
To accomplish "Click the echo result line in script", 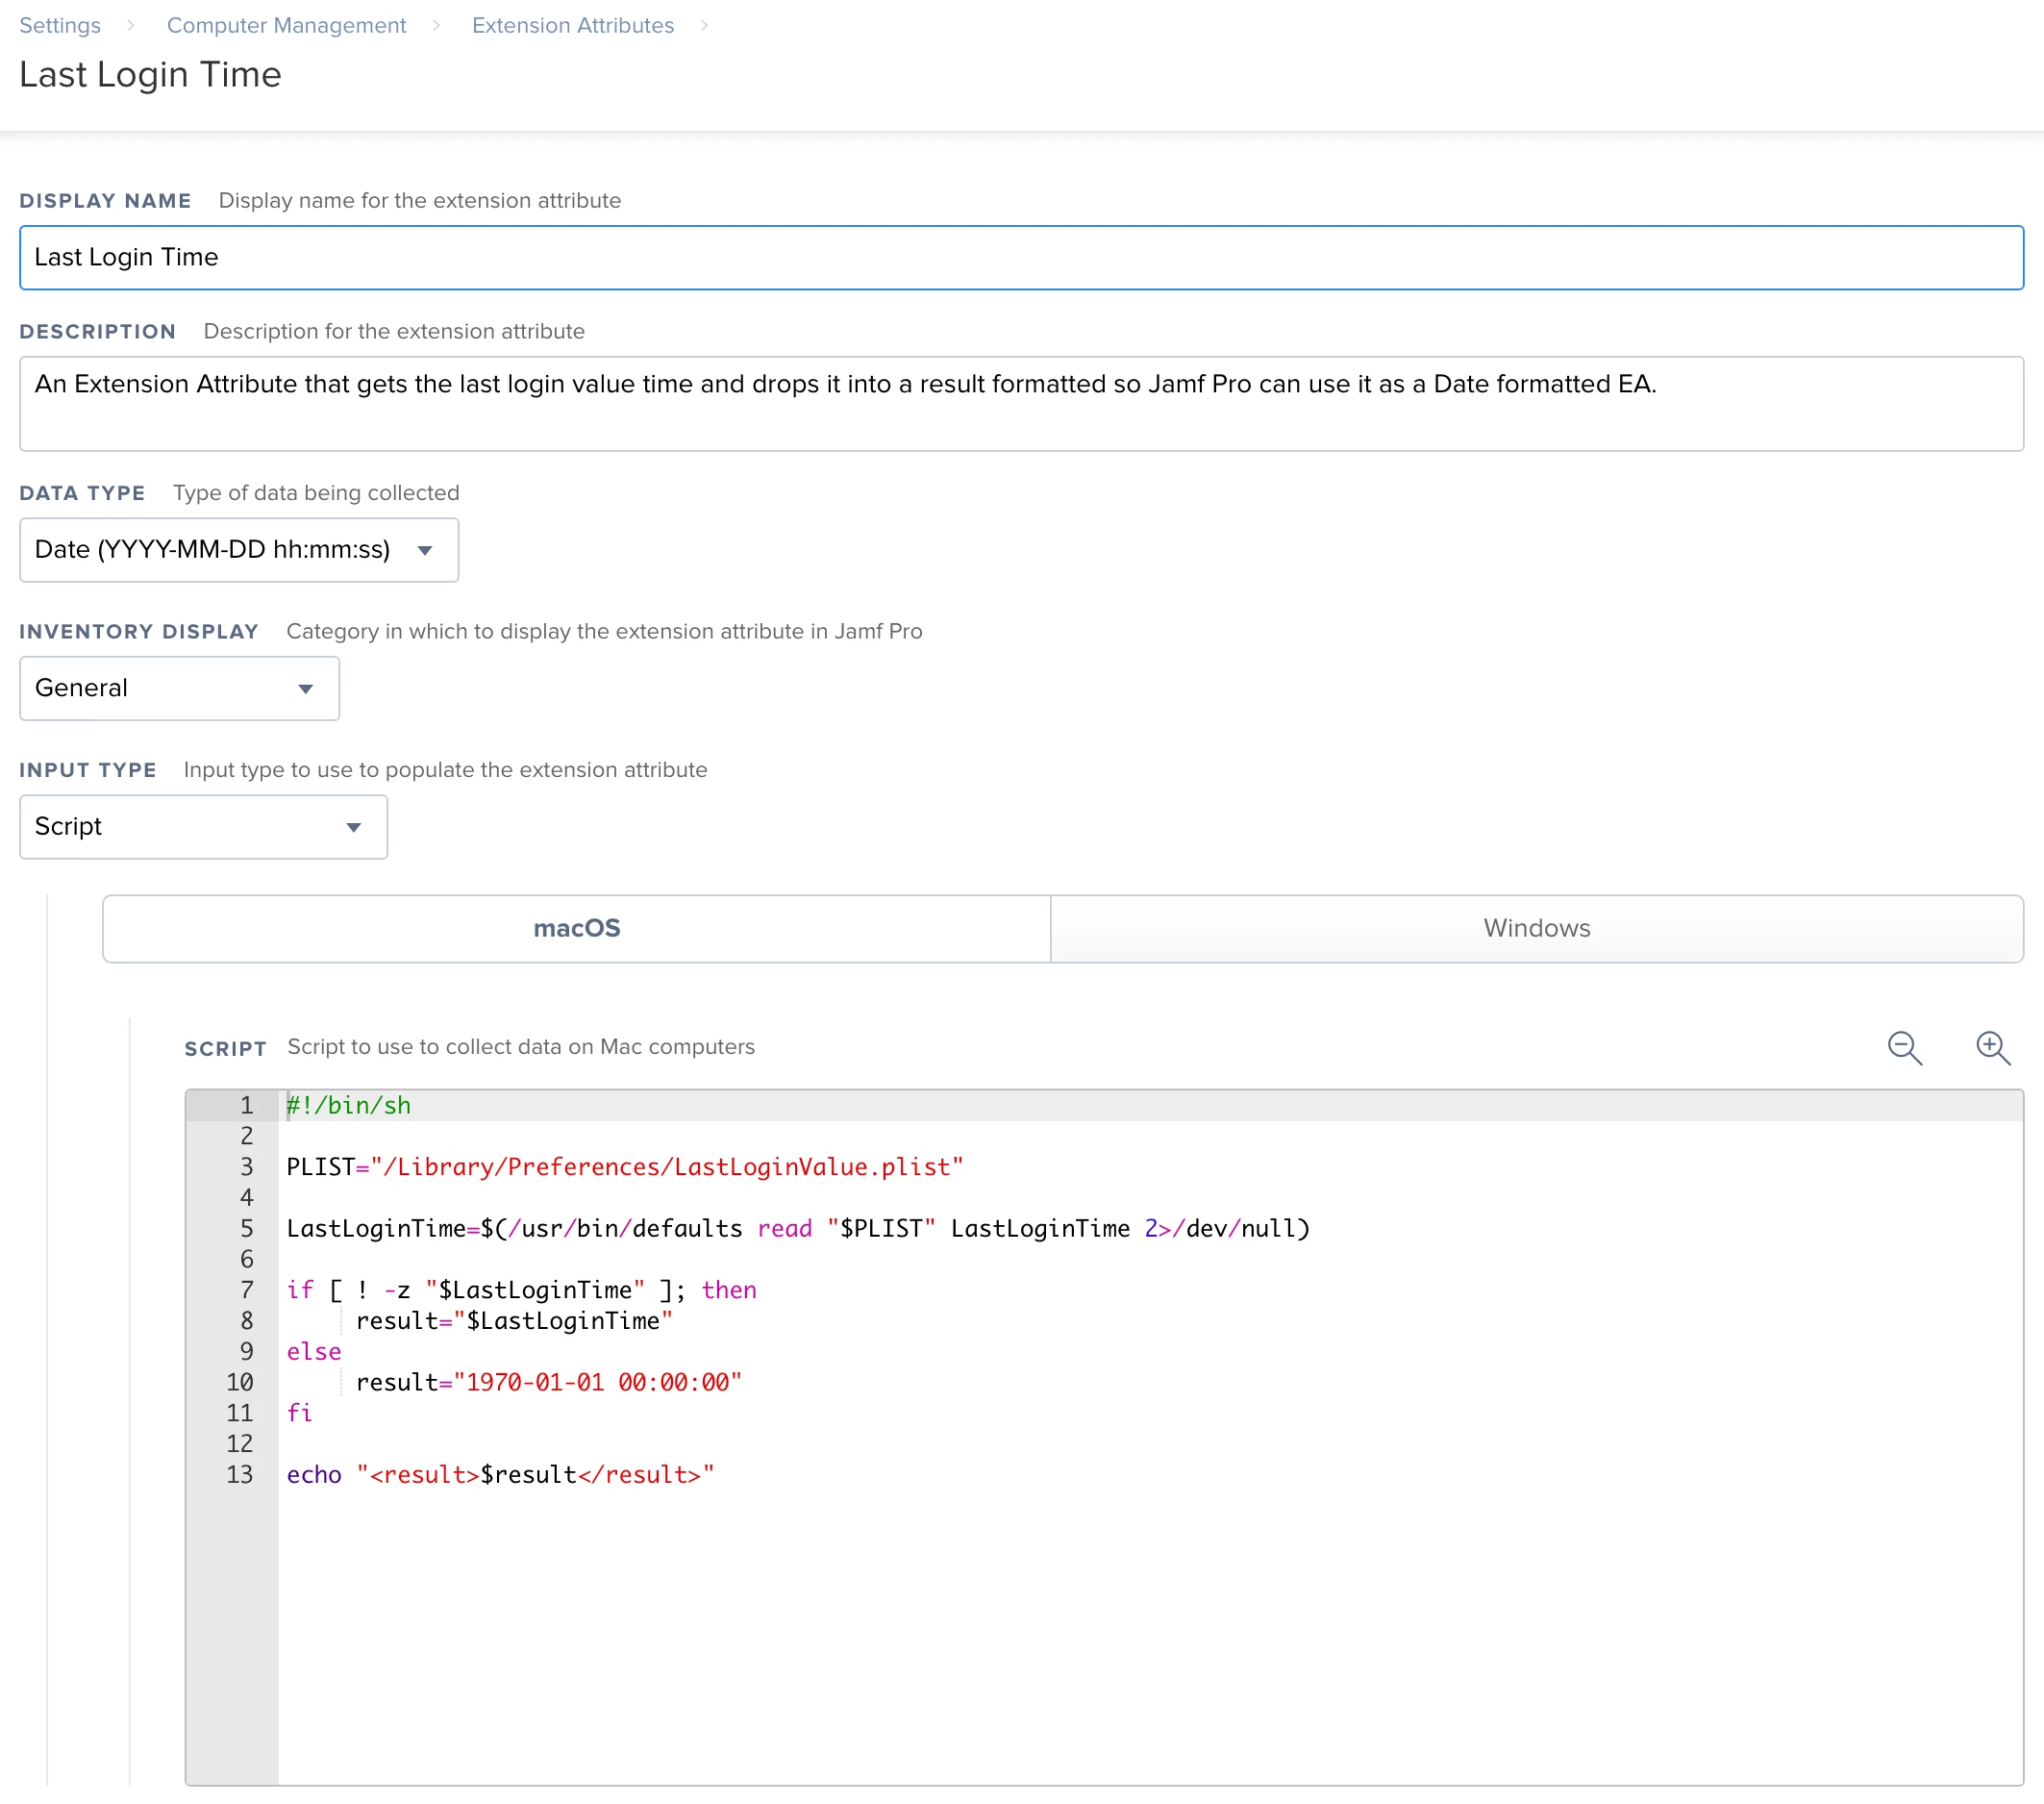I will click(500, 1474).
